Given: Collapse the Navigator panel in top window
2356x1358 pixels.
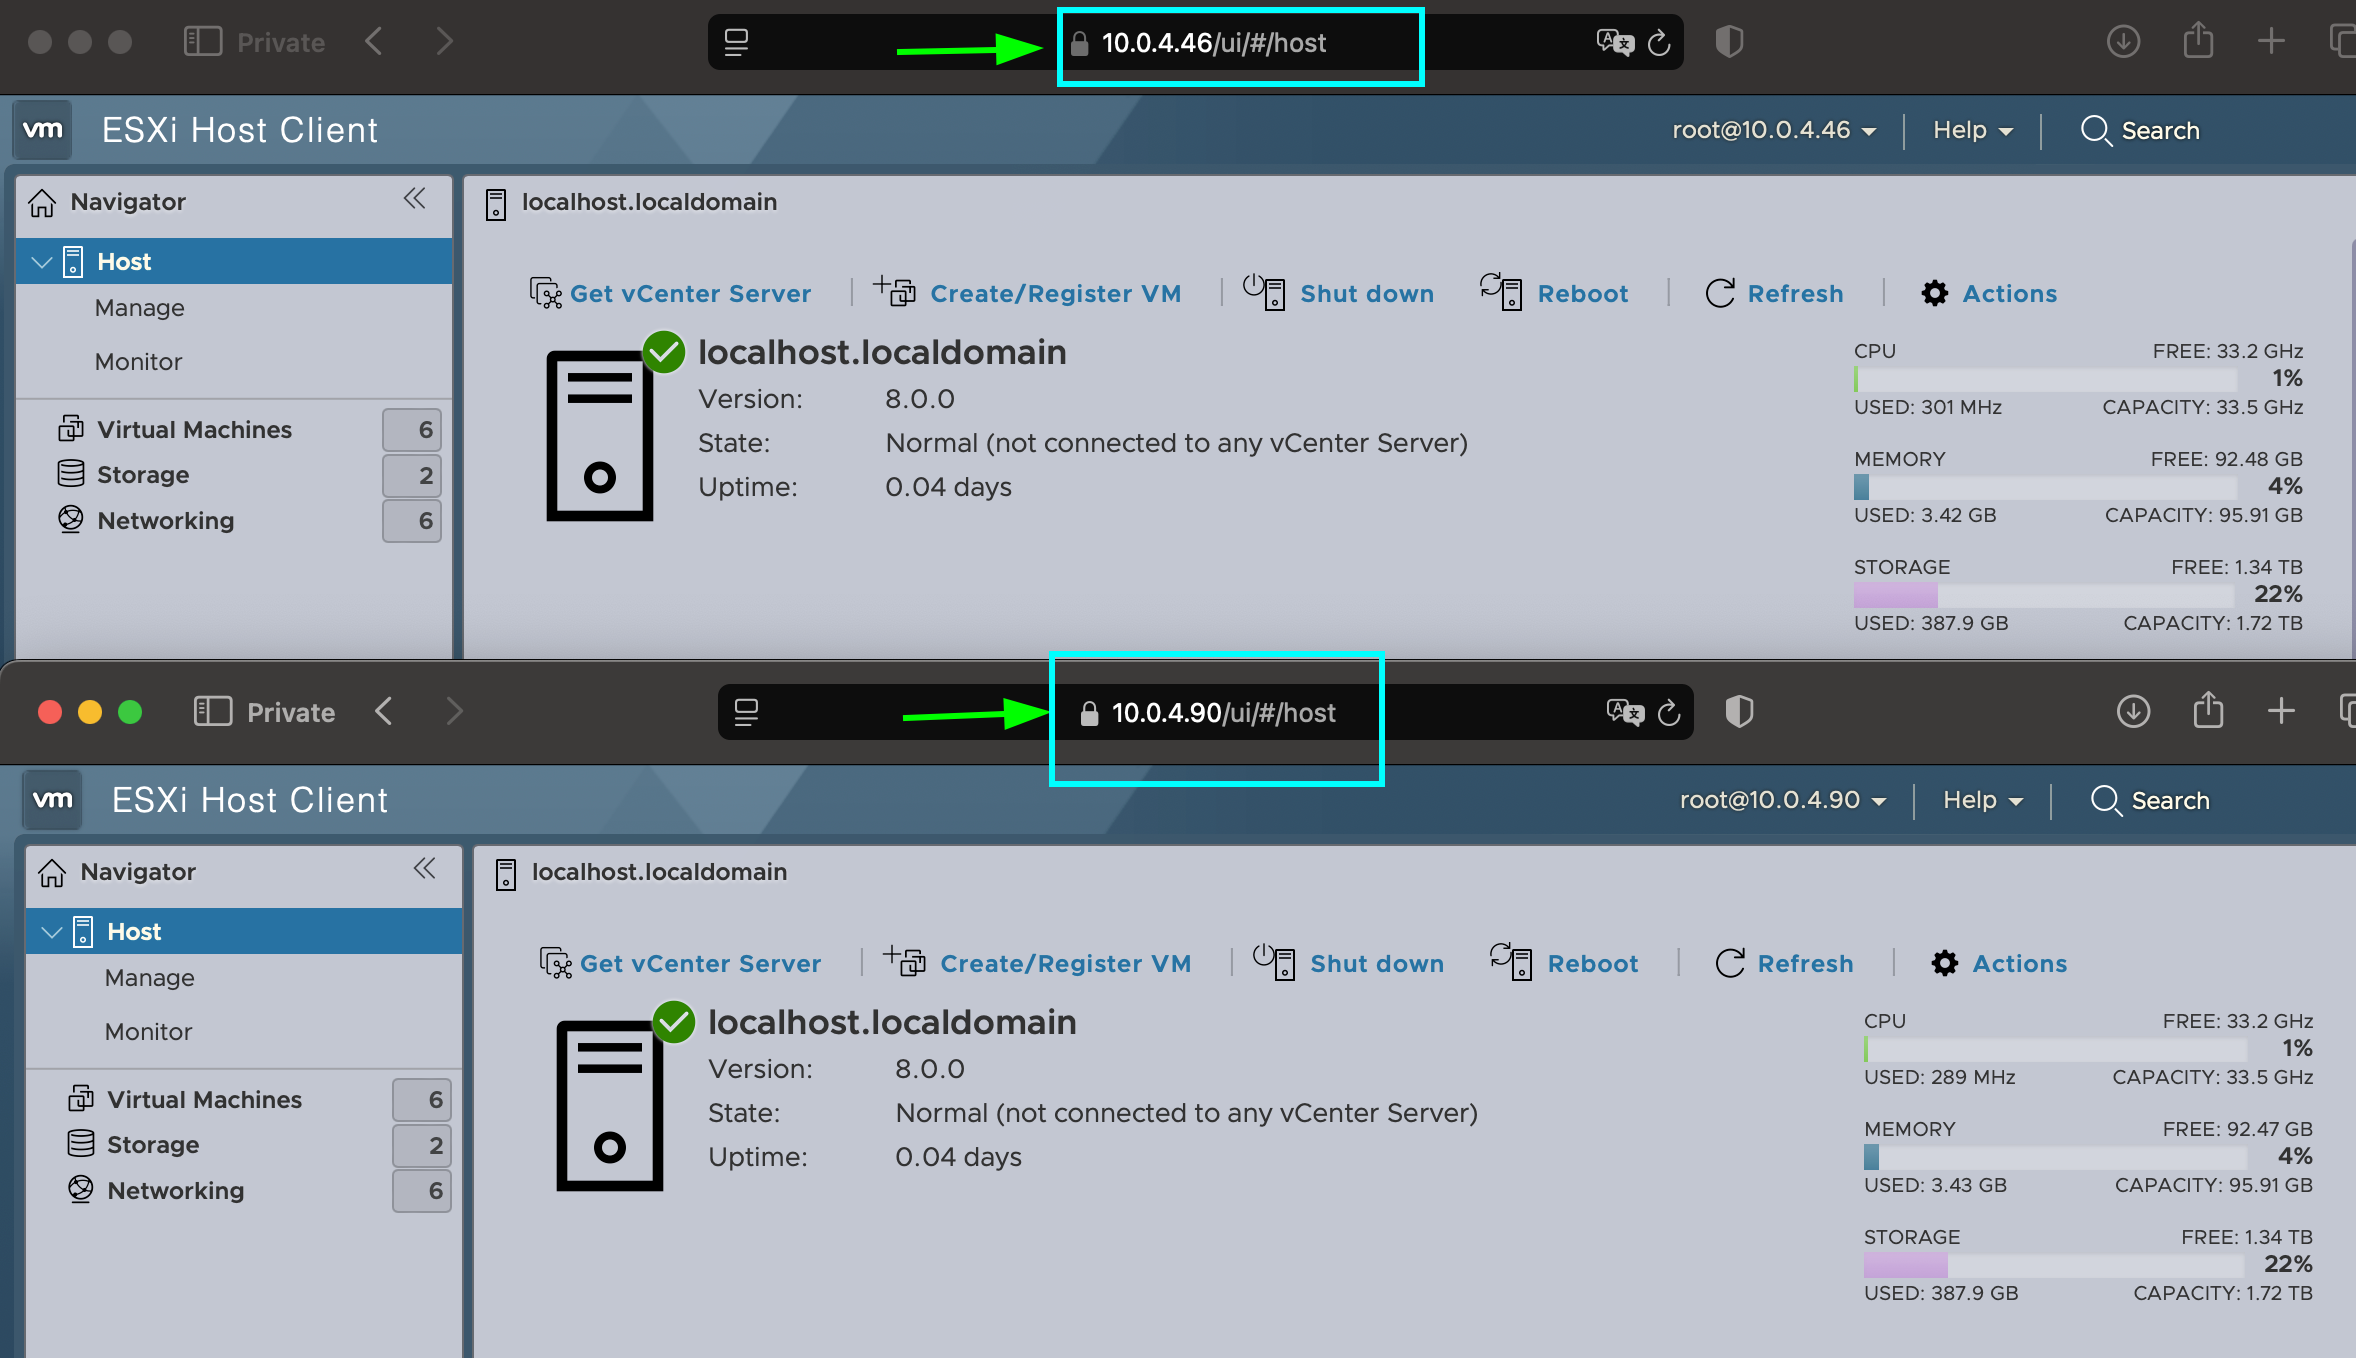Looking at the screenshot, I should 414,199.
